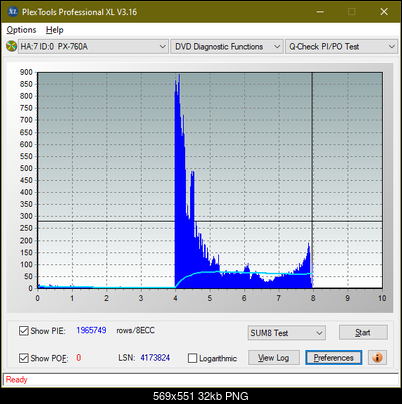Screen dimensions: 402x404
Task: Click the Ready status bar text
Action: 17,380
